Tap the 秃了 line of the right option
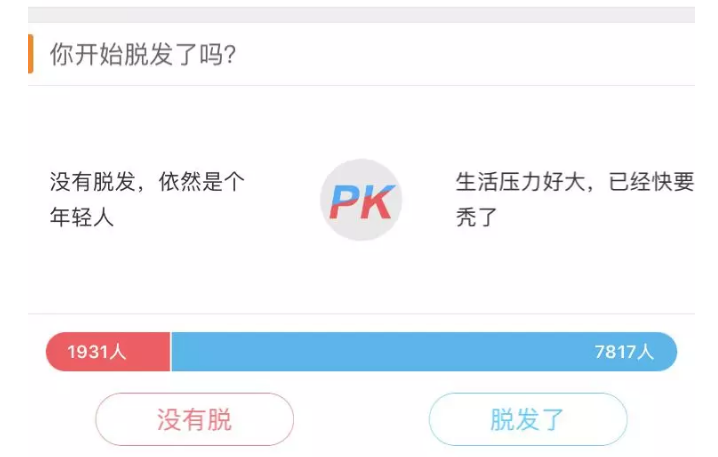 point(476,217)
